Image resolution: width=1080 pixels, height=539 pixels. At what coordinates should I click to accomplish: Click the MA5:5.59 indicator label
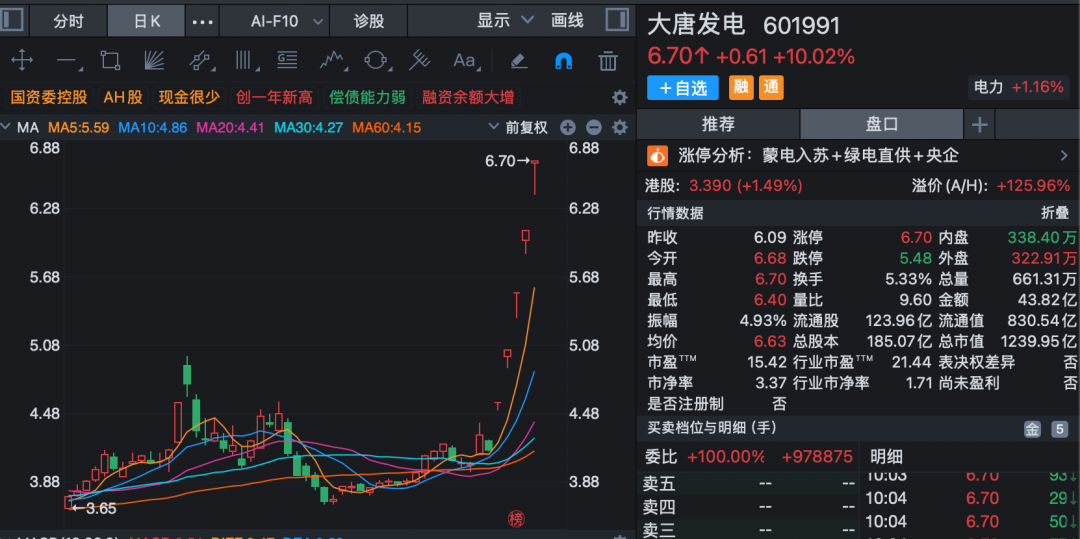(78, 127)
